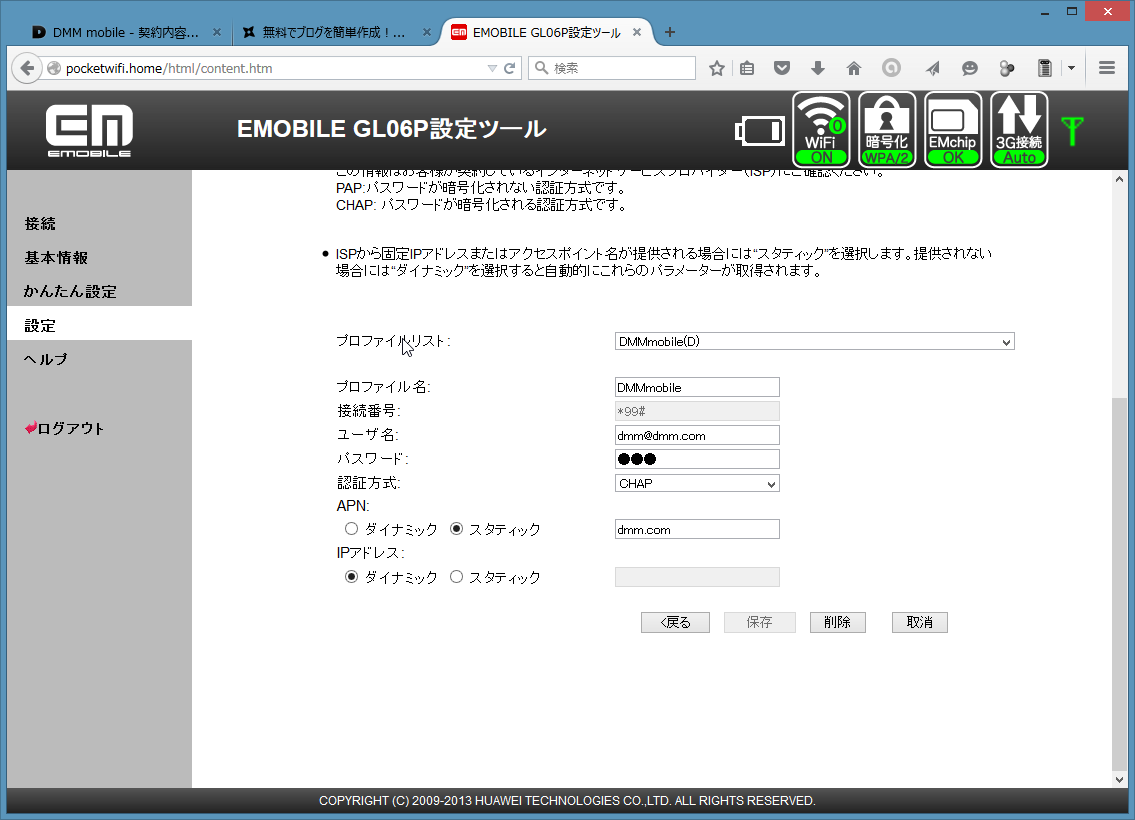Image resolution: width=1135 pixels, height=820 pixels.
Task: Click the 保存 button
Action: 759,622
